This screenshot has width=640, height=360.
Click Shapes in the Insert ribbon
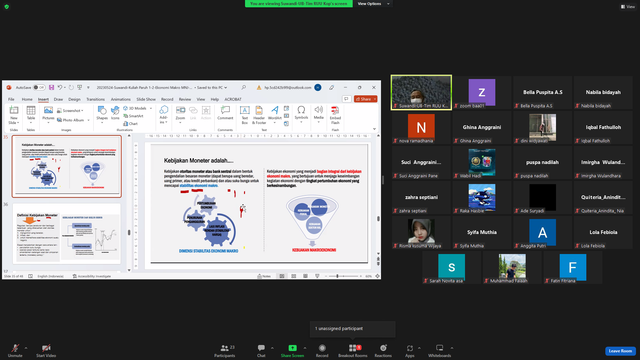[102, 114]
